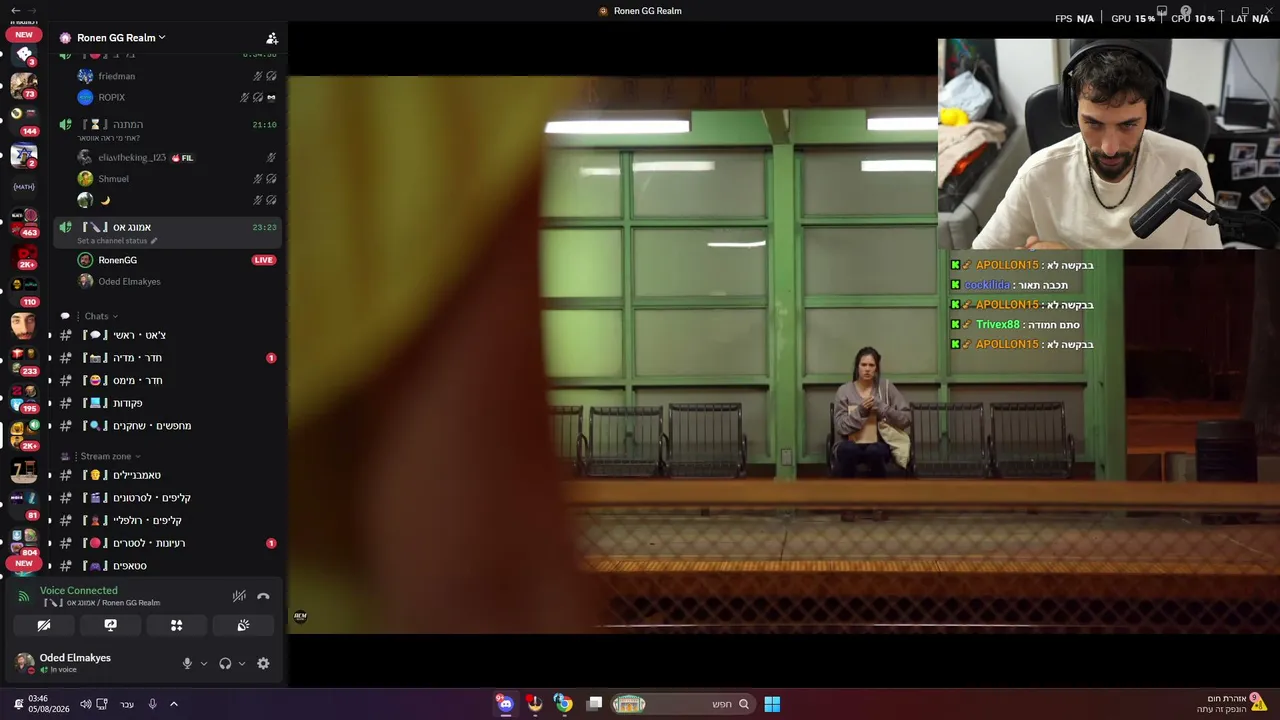Open the volume control in the system tray
This screenshot has width=1280, height=720.
86,704
